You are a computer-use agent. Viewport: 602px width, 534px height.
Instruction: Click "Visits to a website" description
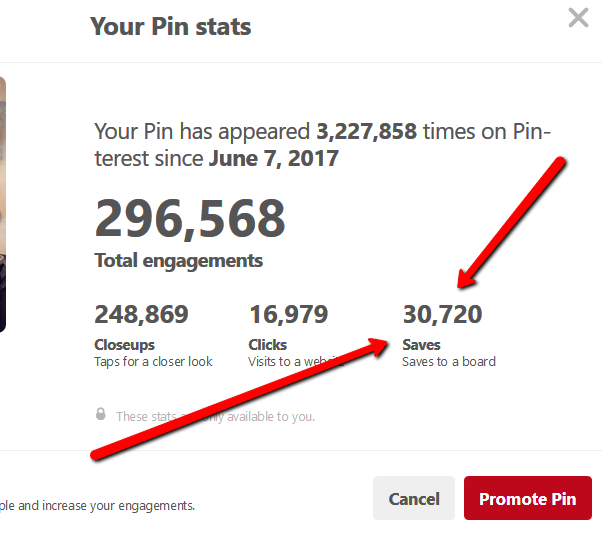[297, 361]
